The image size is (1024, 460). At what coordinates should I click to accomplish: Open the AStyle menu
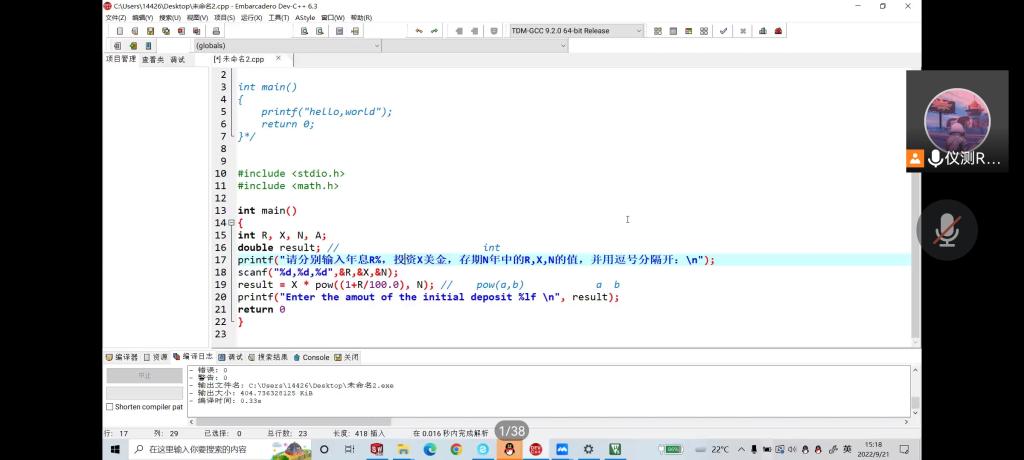(x=305, y=18)
